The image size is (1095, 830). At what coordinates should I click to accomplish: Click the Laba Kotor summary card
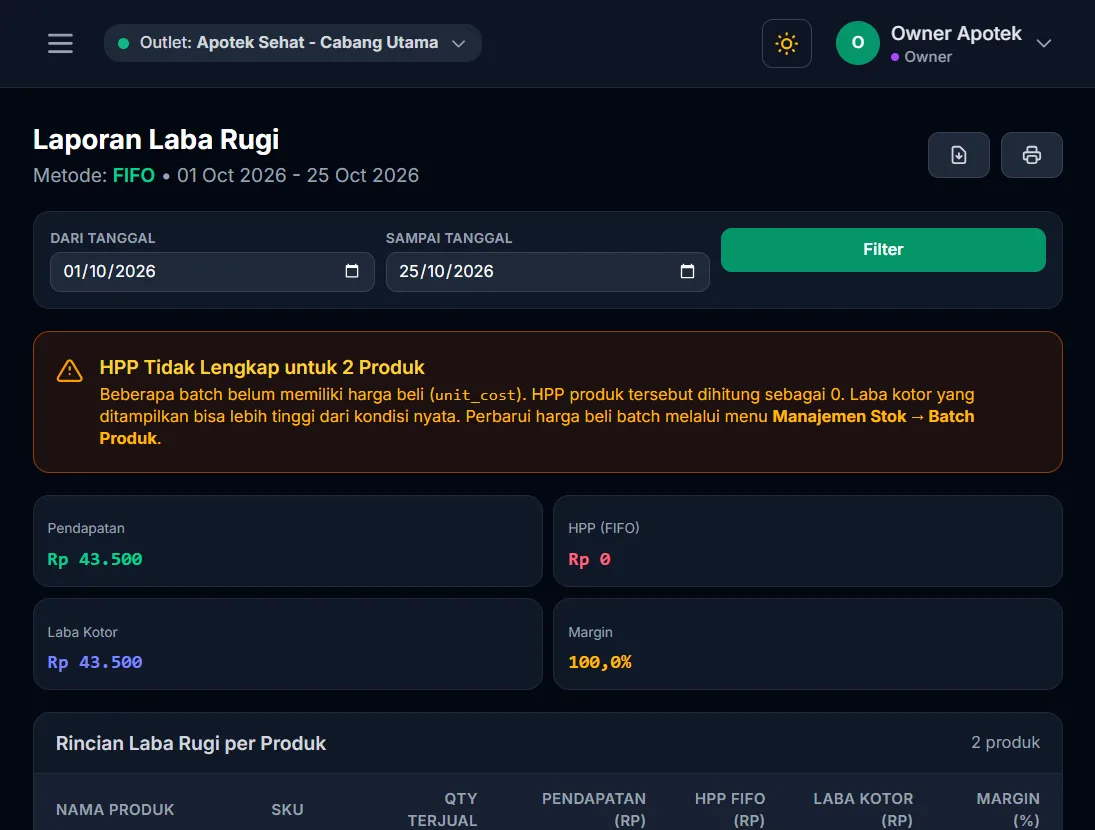tap(288, 644)
